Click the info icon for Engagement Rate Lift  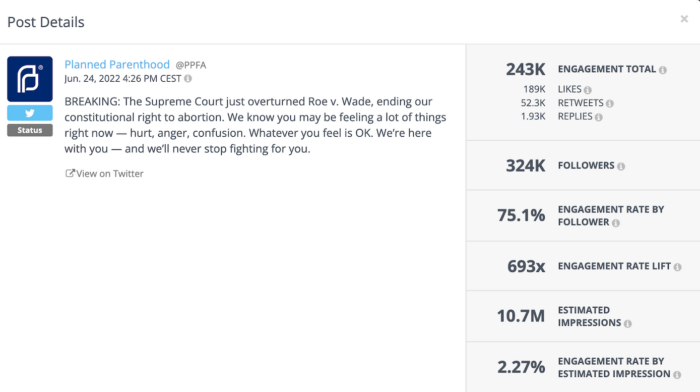tap(677, 267)
